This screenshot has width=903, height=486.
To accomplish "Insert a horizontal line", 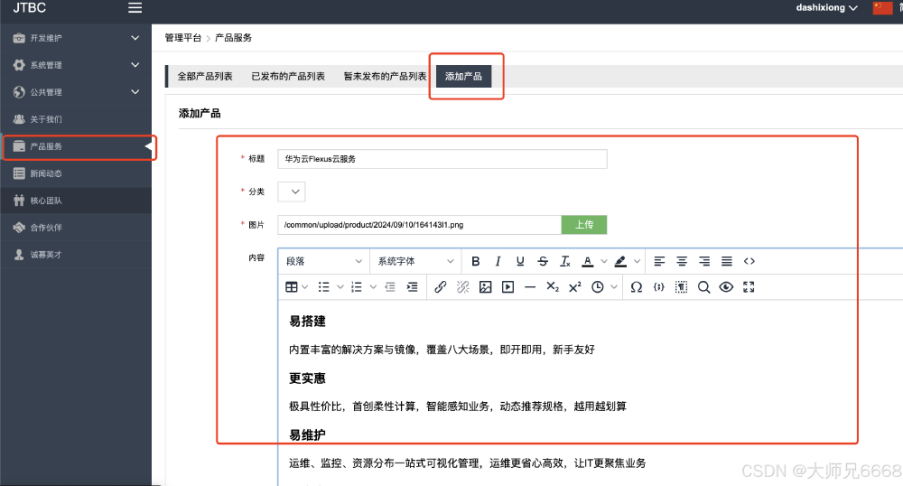I will coord(530,287).
